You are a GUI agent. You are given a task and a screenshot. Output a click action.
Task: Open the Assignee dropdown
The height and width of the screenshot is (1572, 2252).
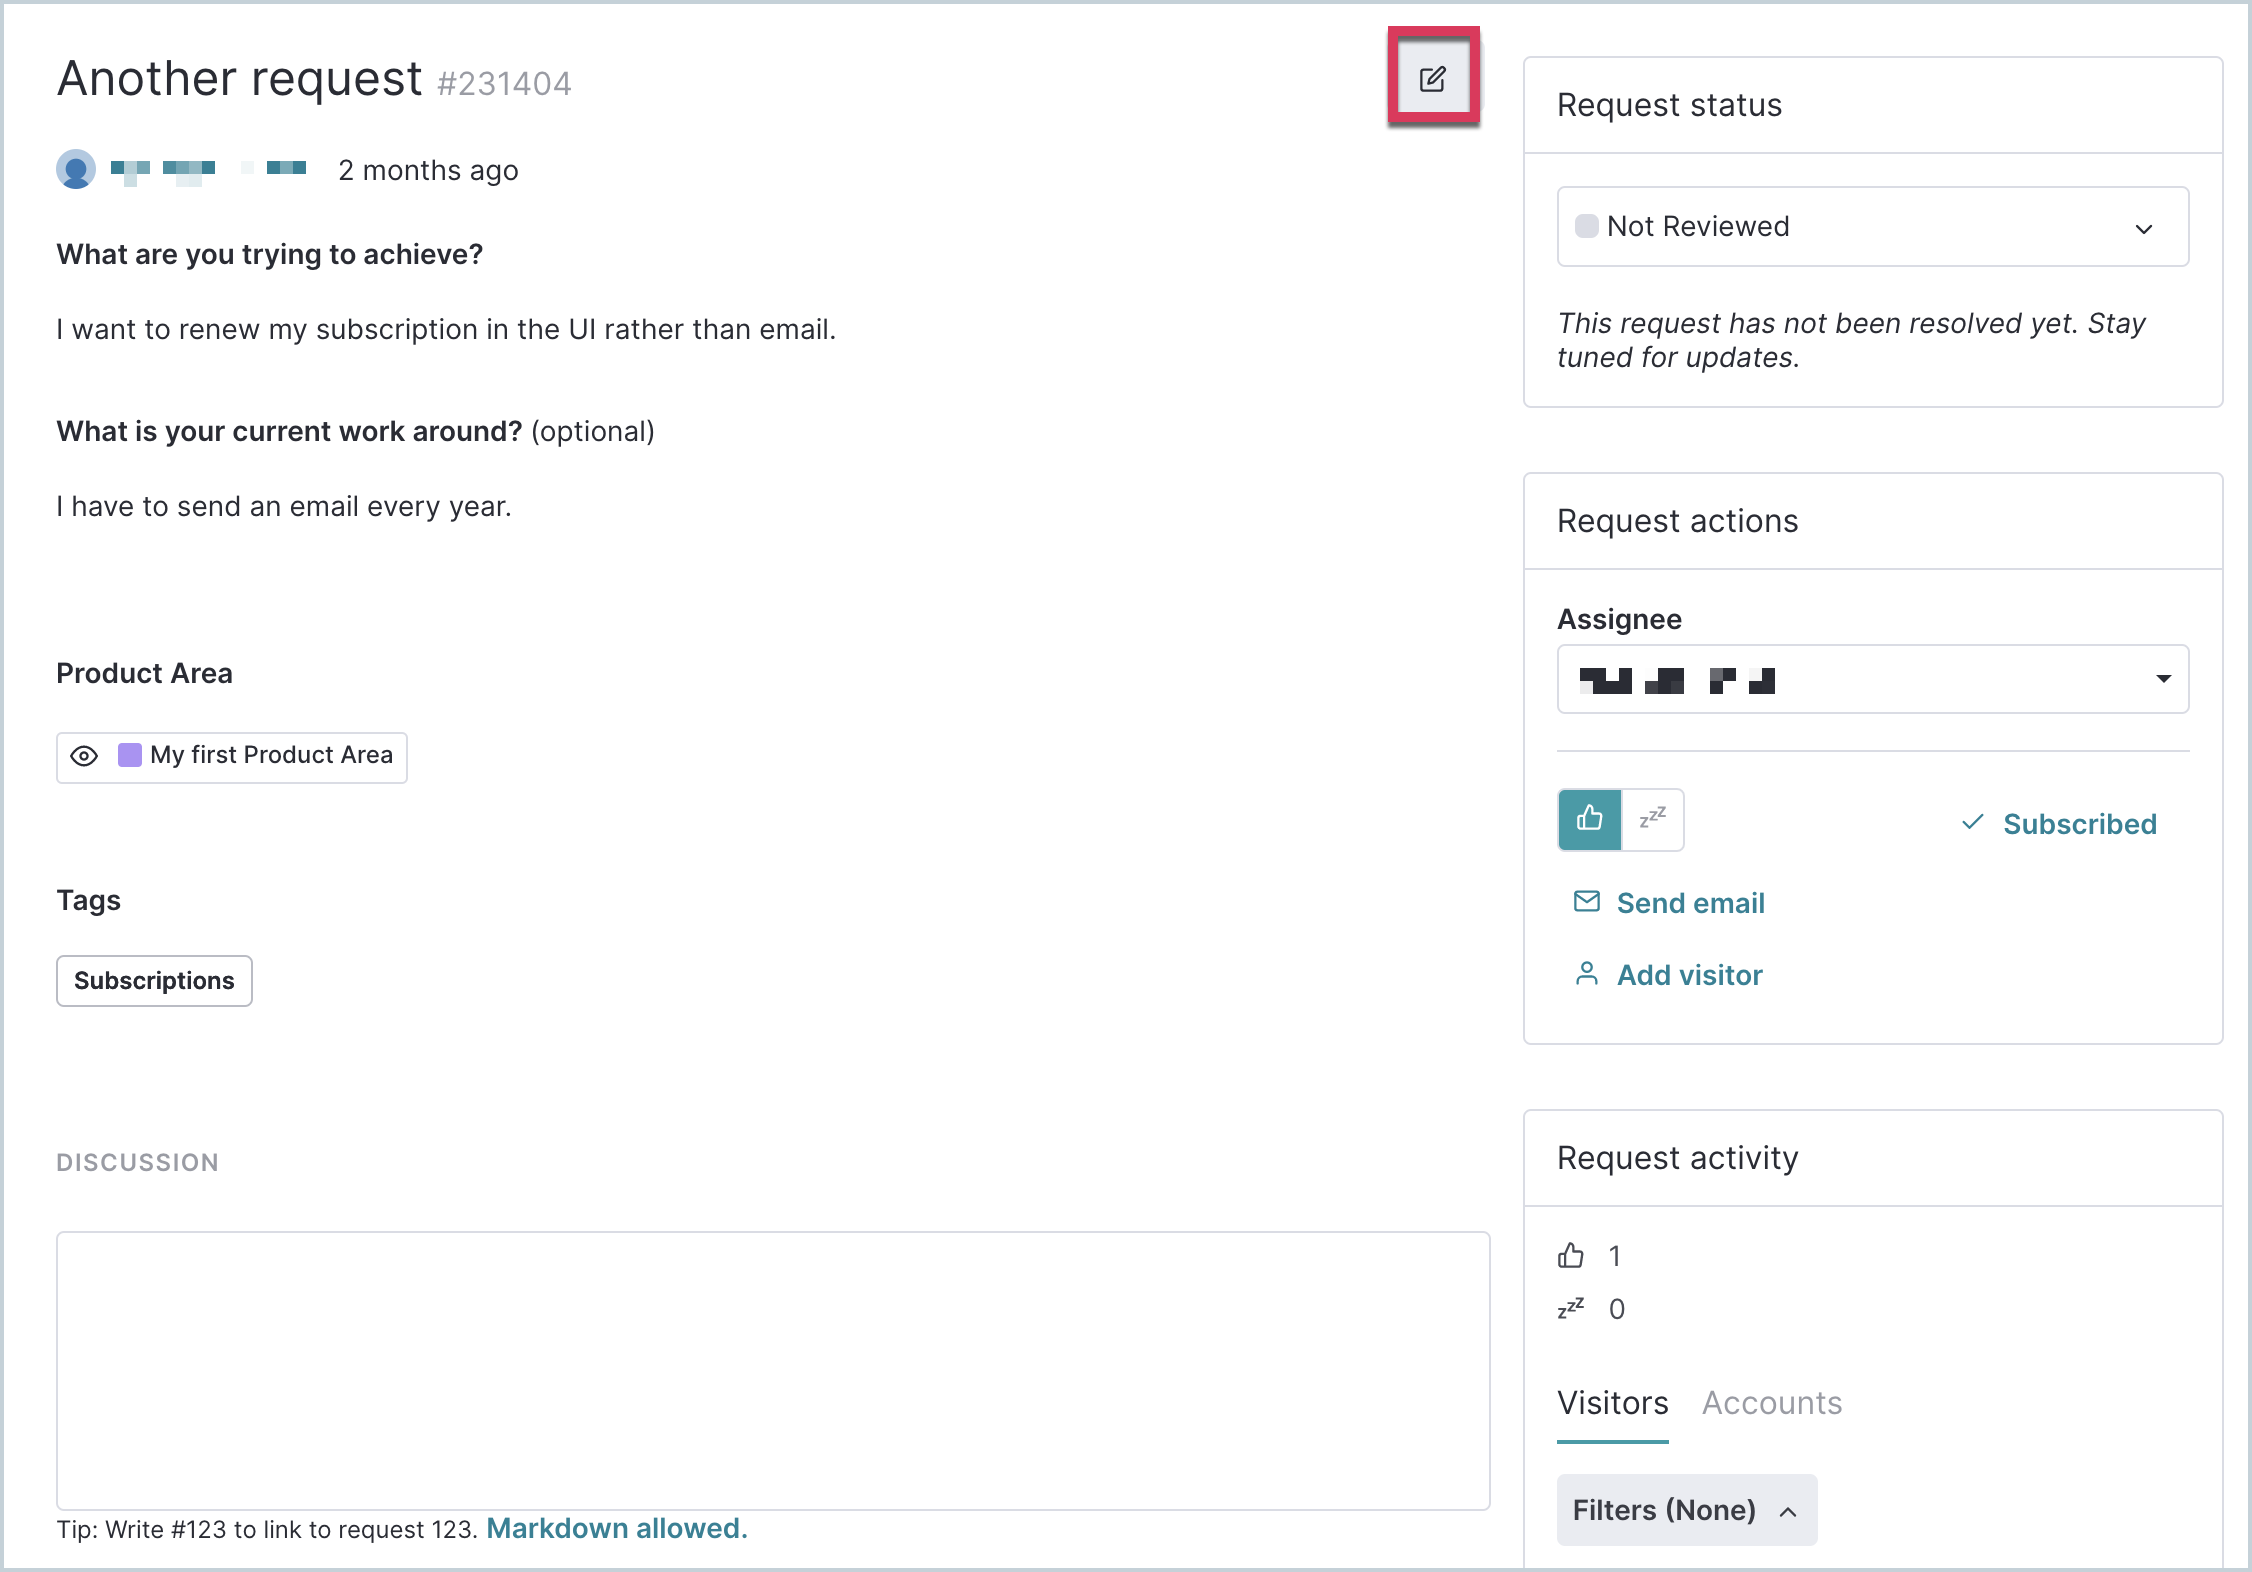(x=1873, y=679)
